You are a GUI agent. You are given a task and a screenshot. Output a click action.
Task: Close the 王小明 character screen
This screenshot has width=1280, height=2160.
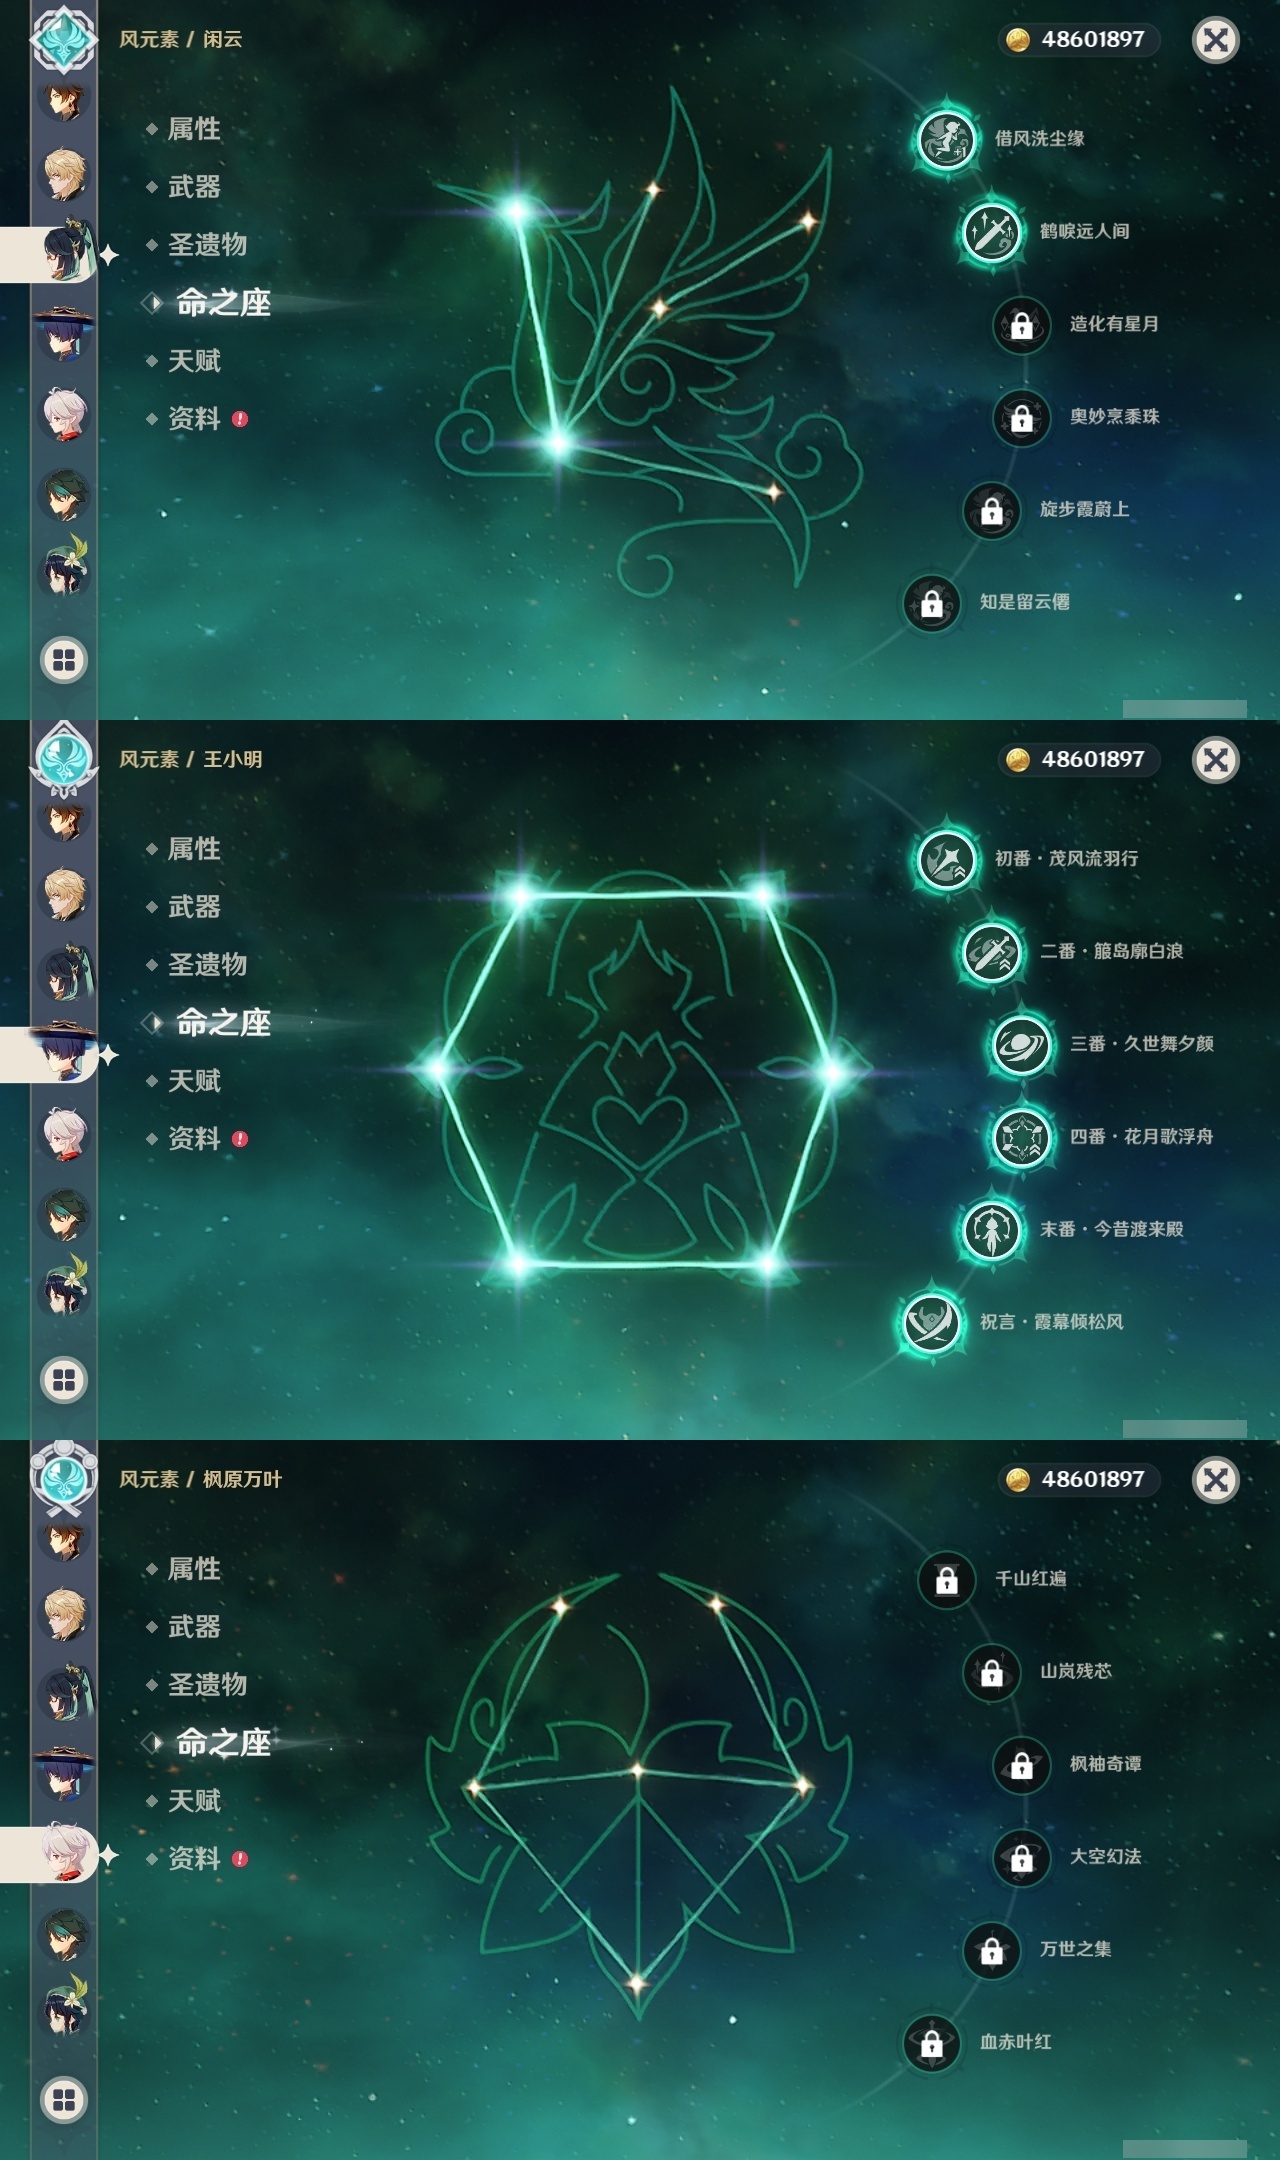(1216, 760)
